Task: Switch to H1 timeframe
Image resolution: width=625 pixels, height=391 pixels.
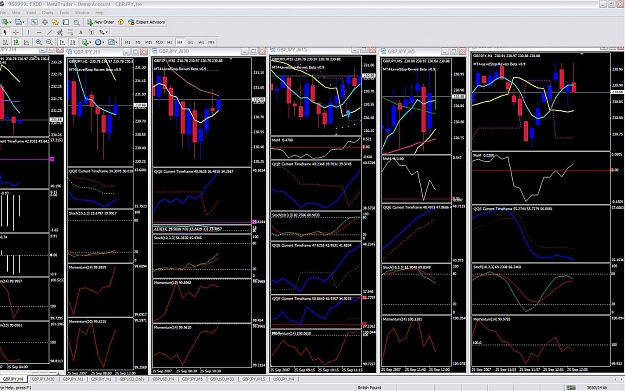Action: pyautogui.click(x=169, y=42)
